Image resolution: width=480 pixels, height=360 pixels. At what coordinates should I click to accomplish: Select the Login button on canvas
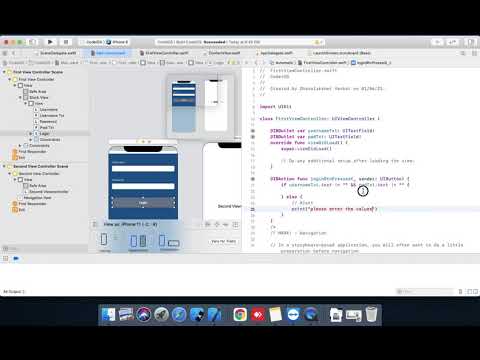click(x=143, y=203)
